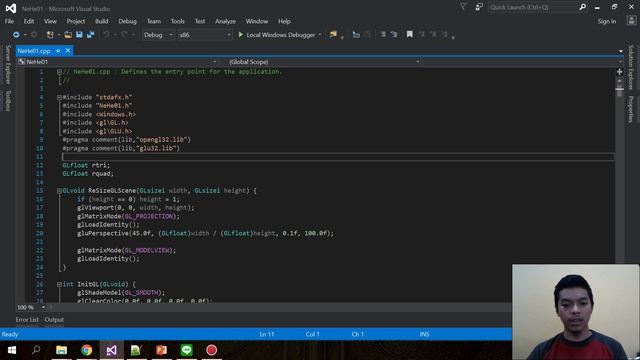Screen dimensions: 640x360
Task: Click the Visual Studio logo in title bar
Action: [x=11, y=8]
